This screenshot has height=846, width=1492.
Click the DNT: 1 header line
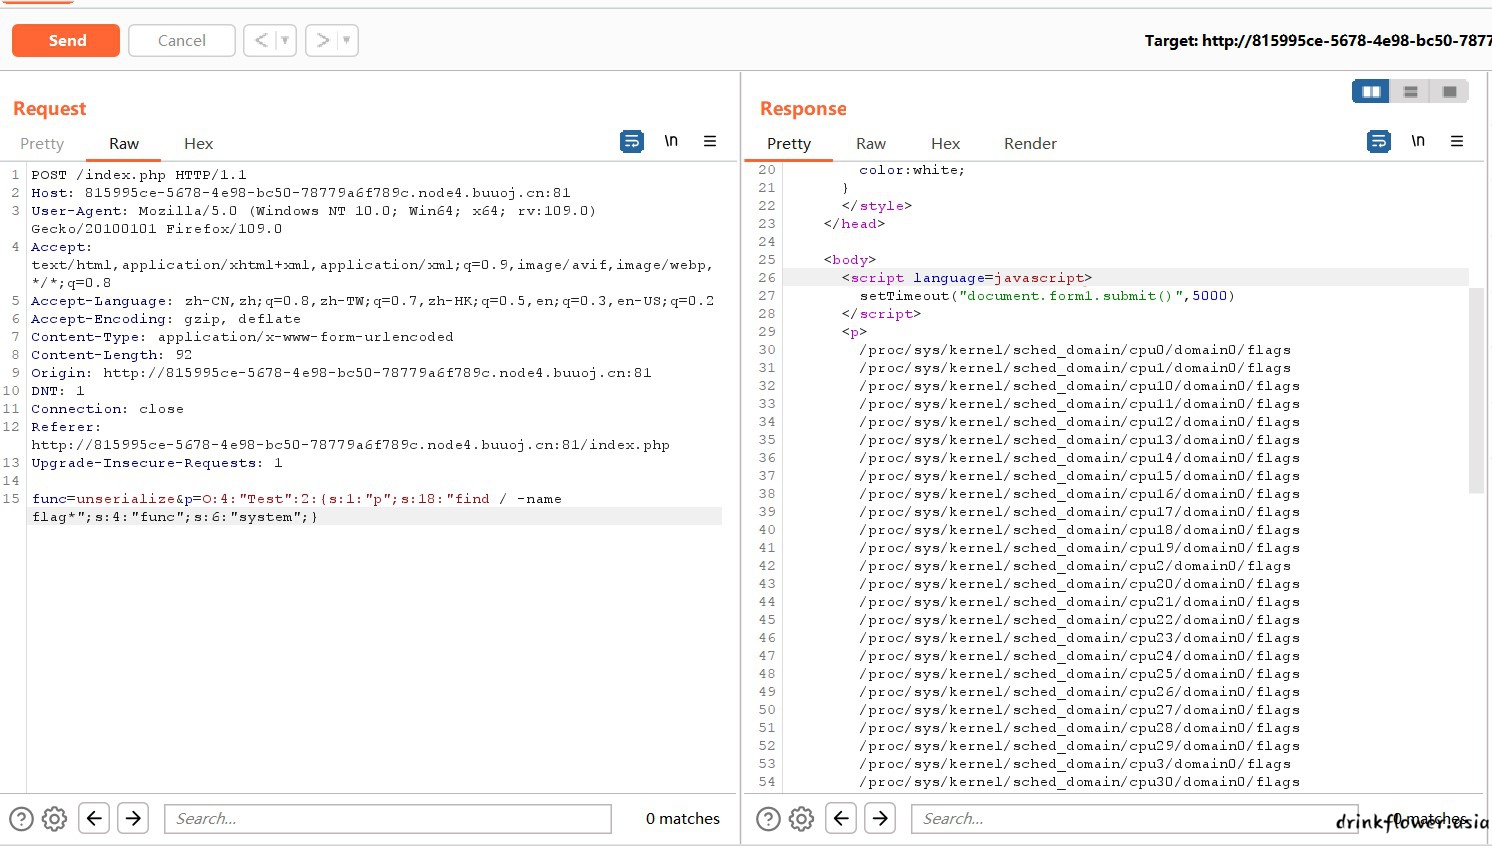click(x=58, y=391)
